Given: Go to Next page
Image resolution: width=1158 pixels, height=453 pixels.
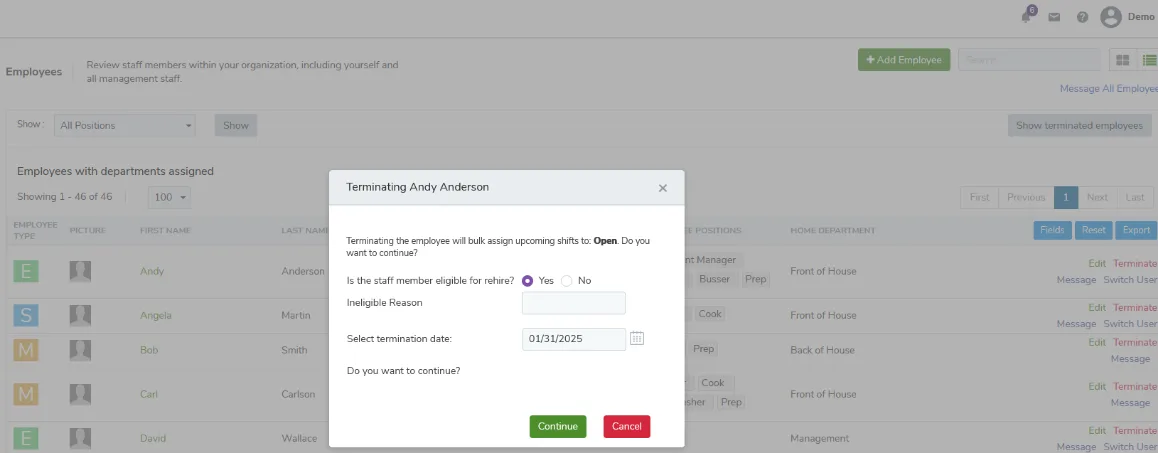Looking at the screenshot, I should [1097, 197].
